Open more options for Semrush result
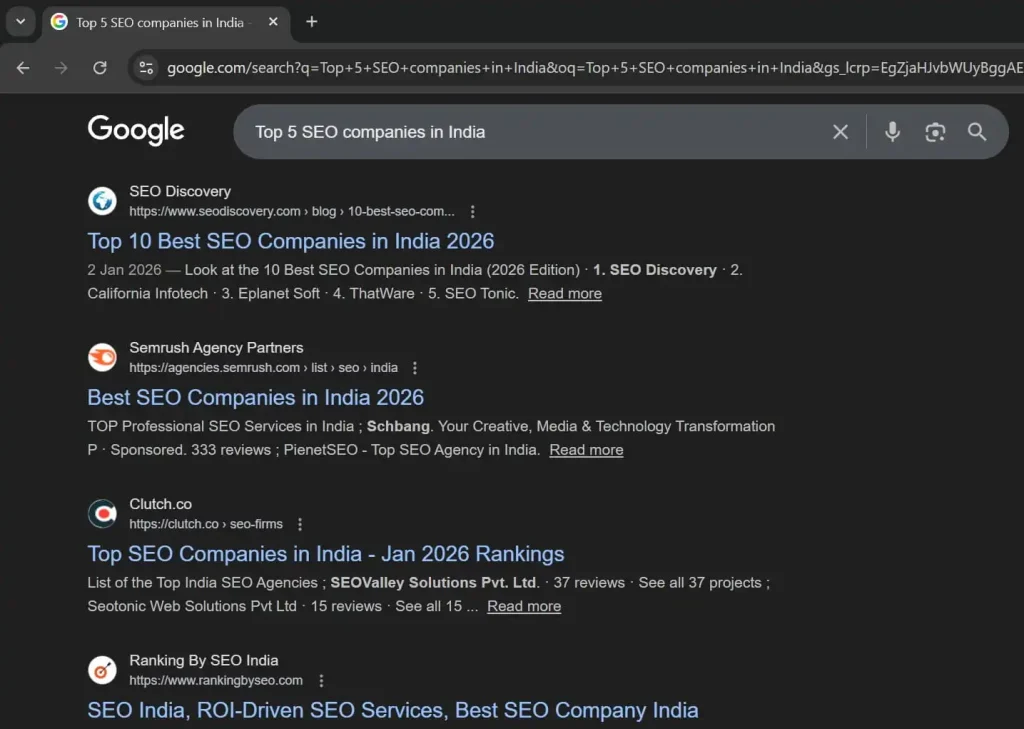The height and width of the screenshot is (729, 1024). point(415,368)
